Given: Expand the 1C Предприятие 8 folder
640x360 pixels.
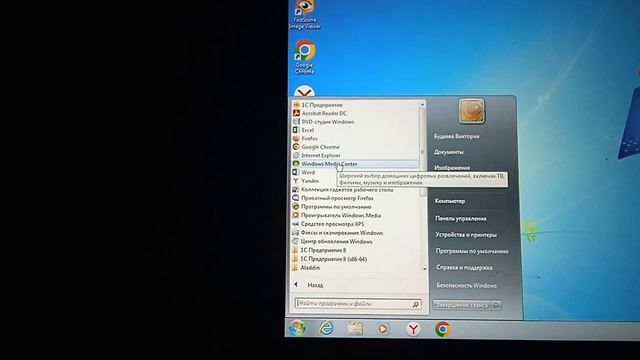Looking at the screenshot, I should 319,250.
